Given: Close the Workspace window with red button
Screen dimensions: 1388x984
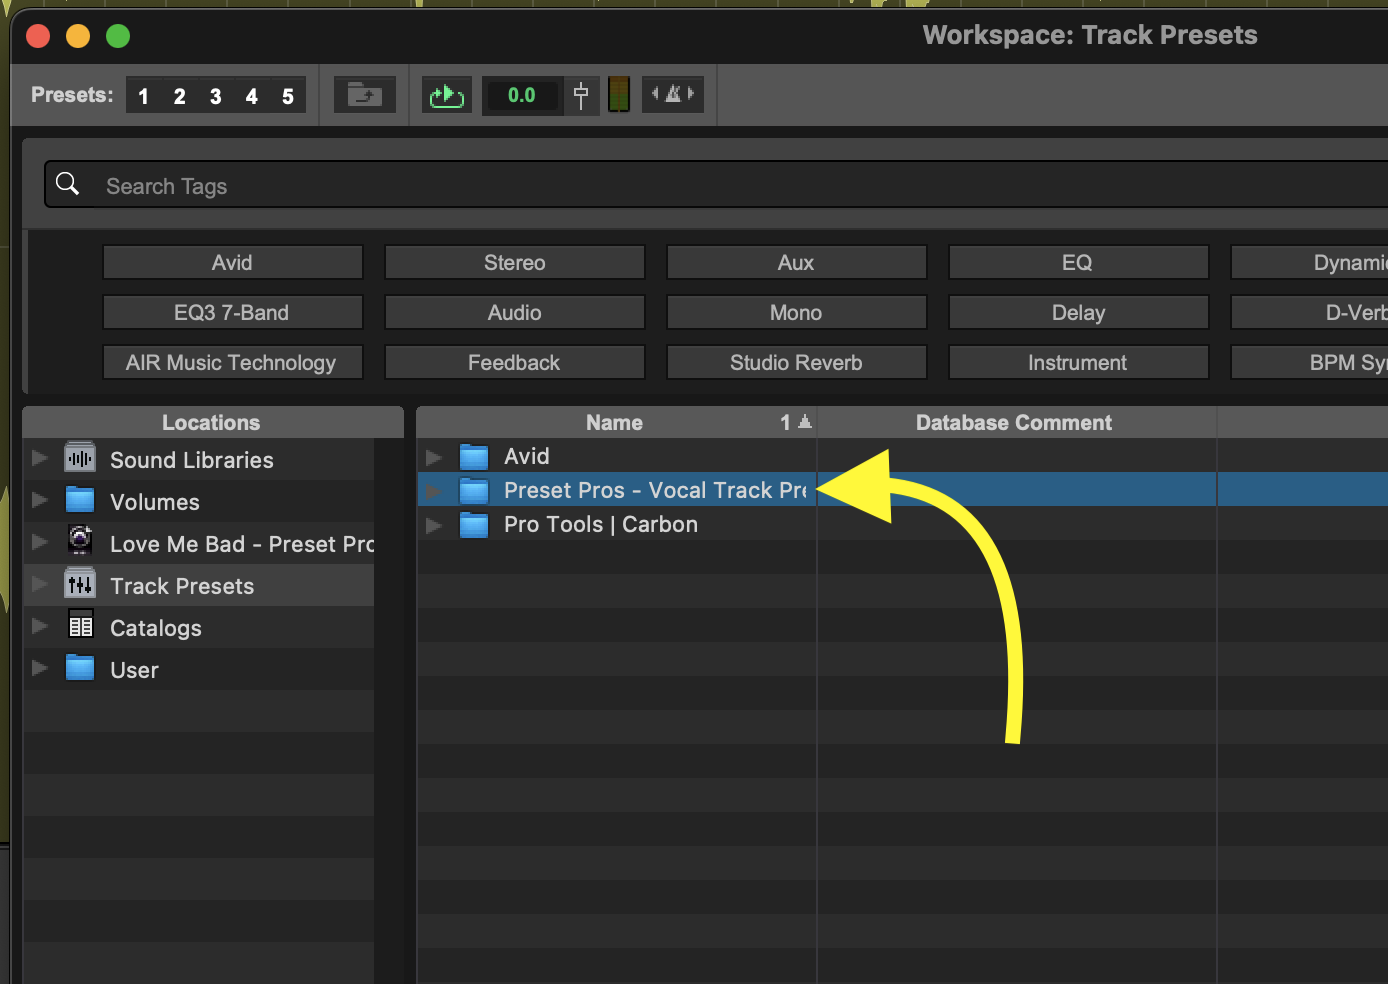Looking at the screenshot, I should (x=38, y=36).
